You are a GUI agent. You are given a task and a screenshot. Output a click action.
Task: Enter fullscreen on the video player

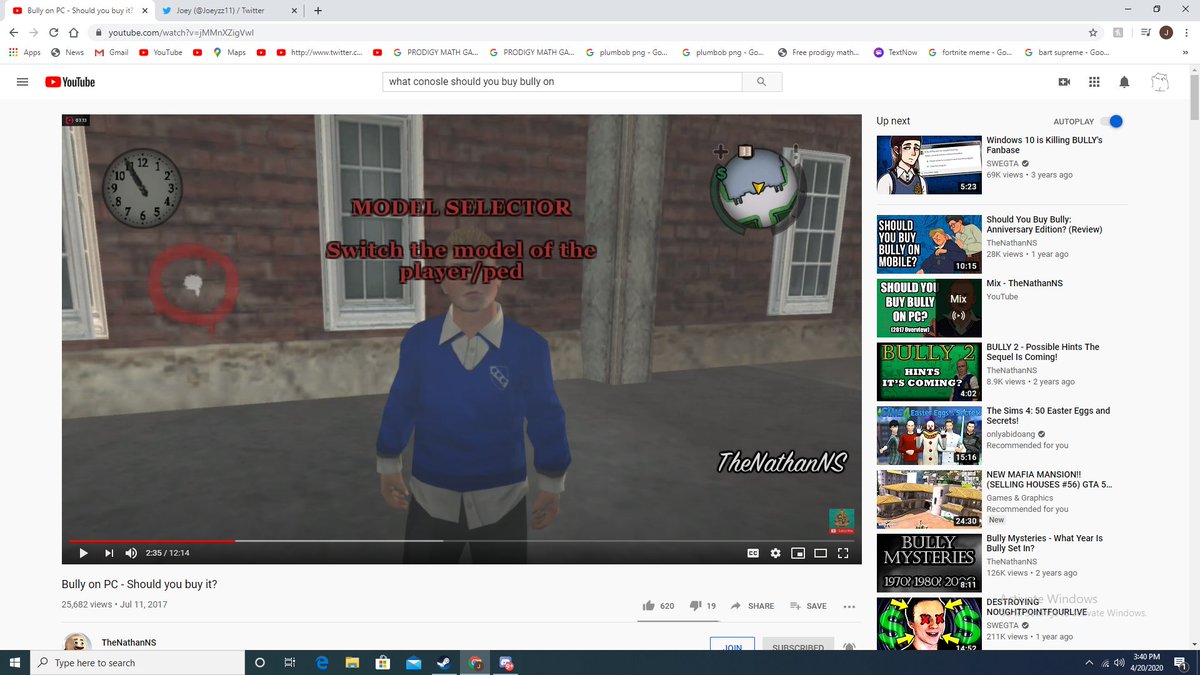pyautogui.click(x=843, y=553)
